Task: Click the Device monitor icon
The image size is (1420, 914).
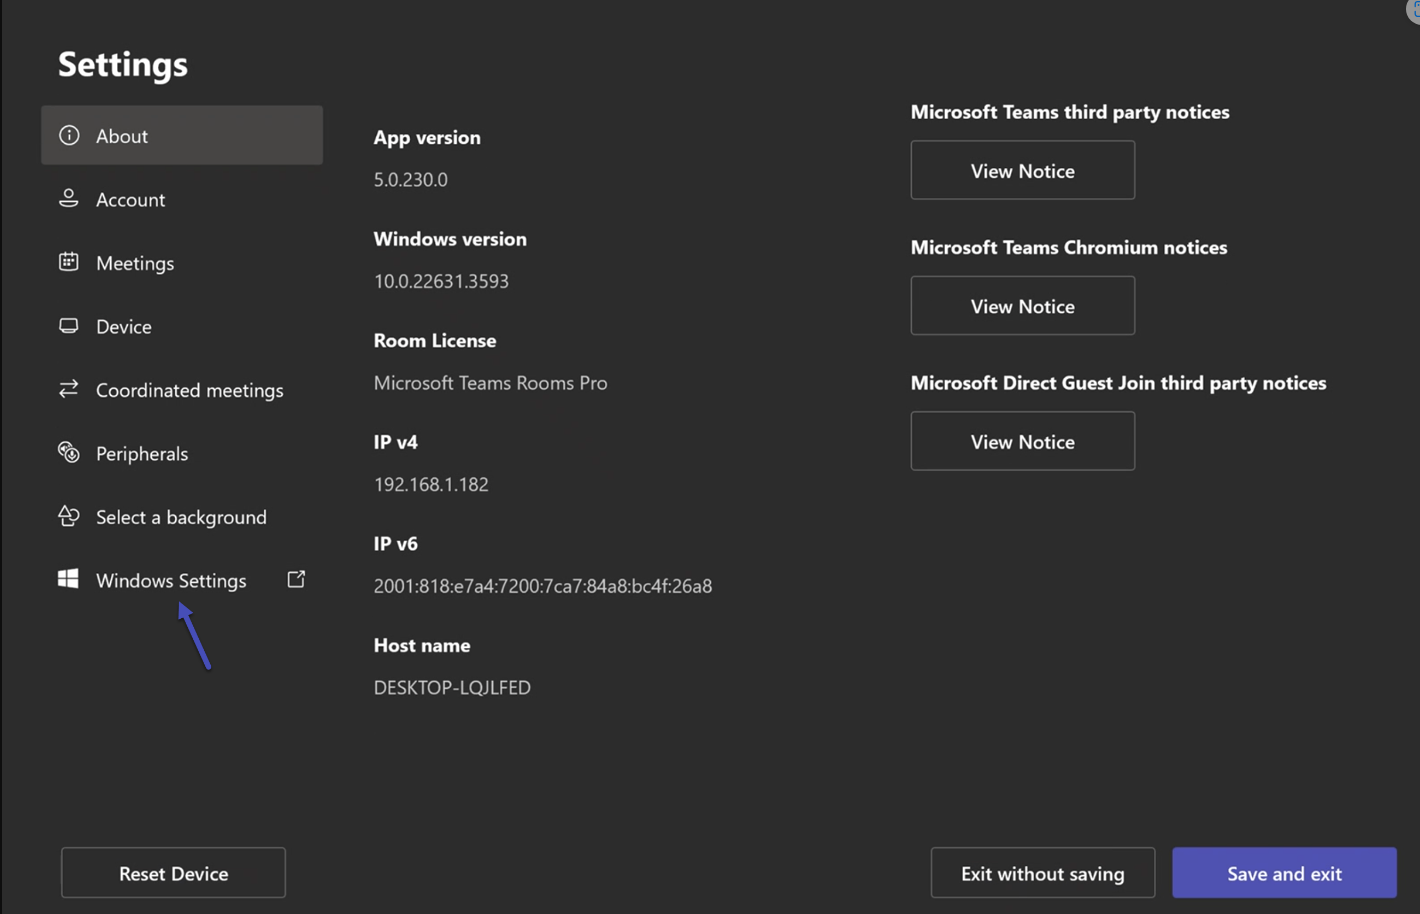Action: click(69, 326)
